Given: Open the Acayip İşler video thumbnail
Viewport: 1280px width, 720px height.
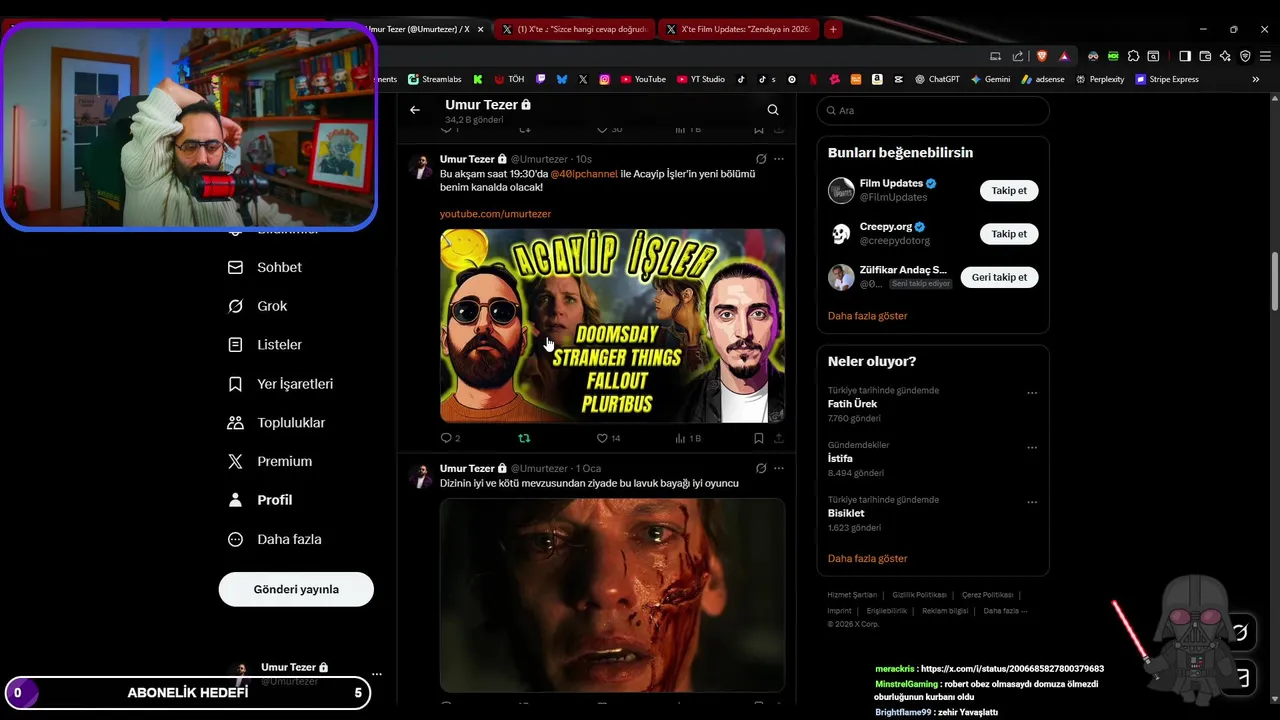Looking at the screenshot, I should tap(612, 326).
